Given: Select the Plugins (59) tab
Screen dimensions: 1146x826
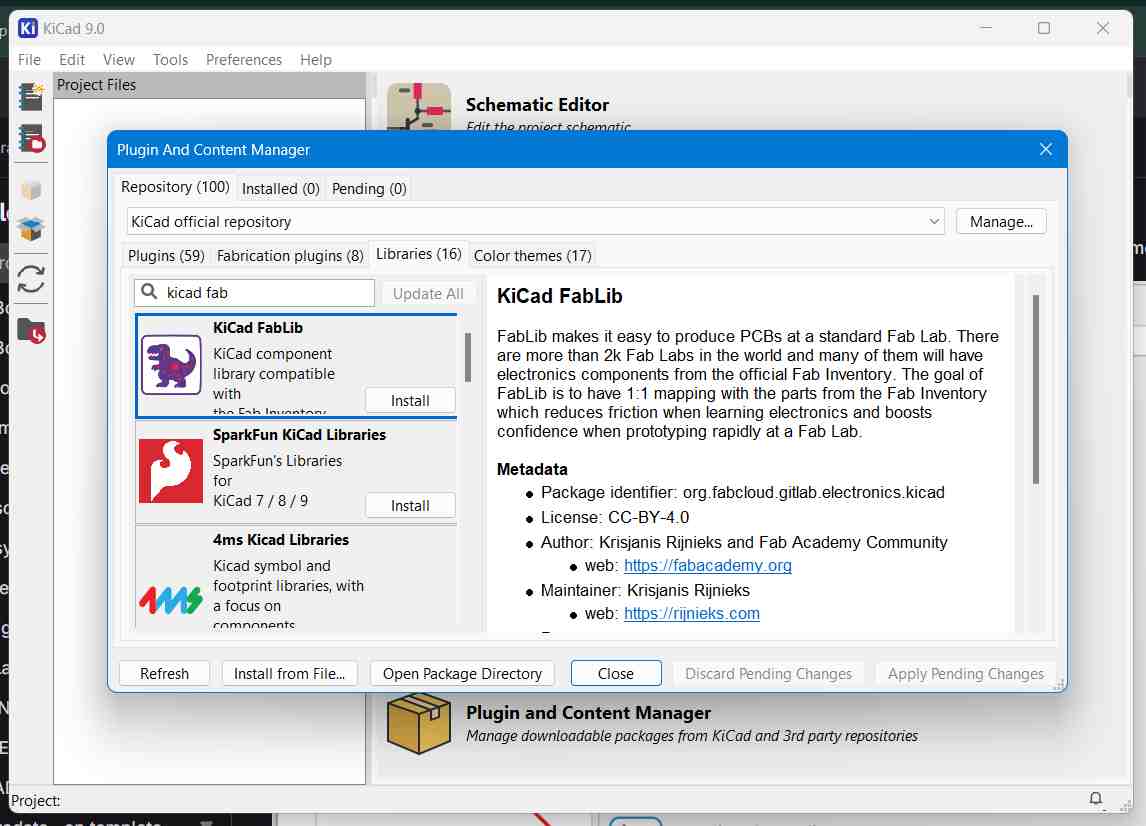Looking at the screenshot, I should 166,256.
